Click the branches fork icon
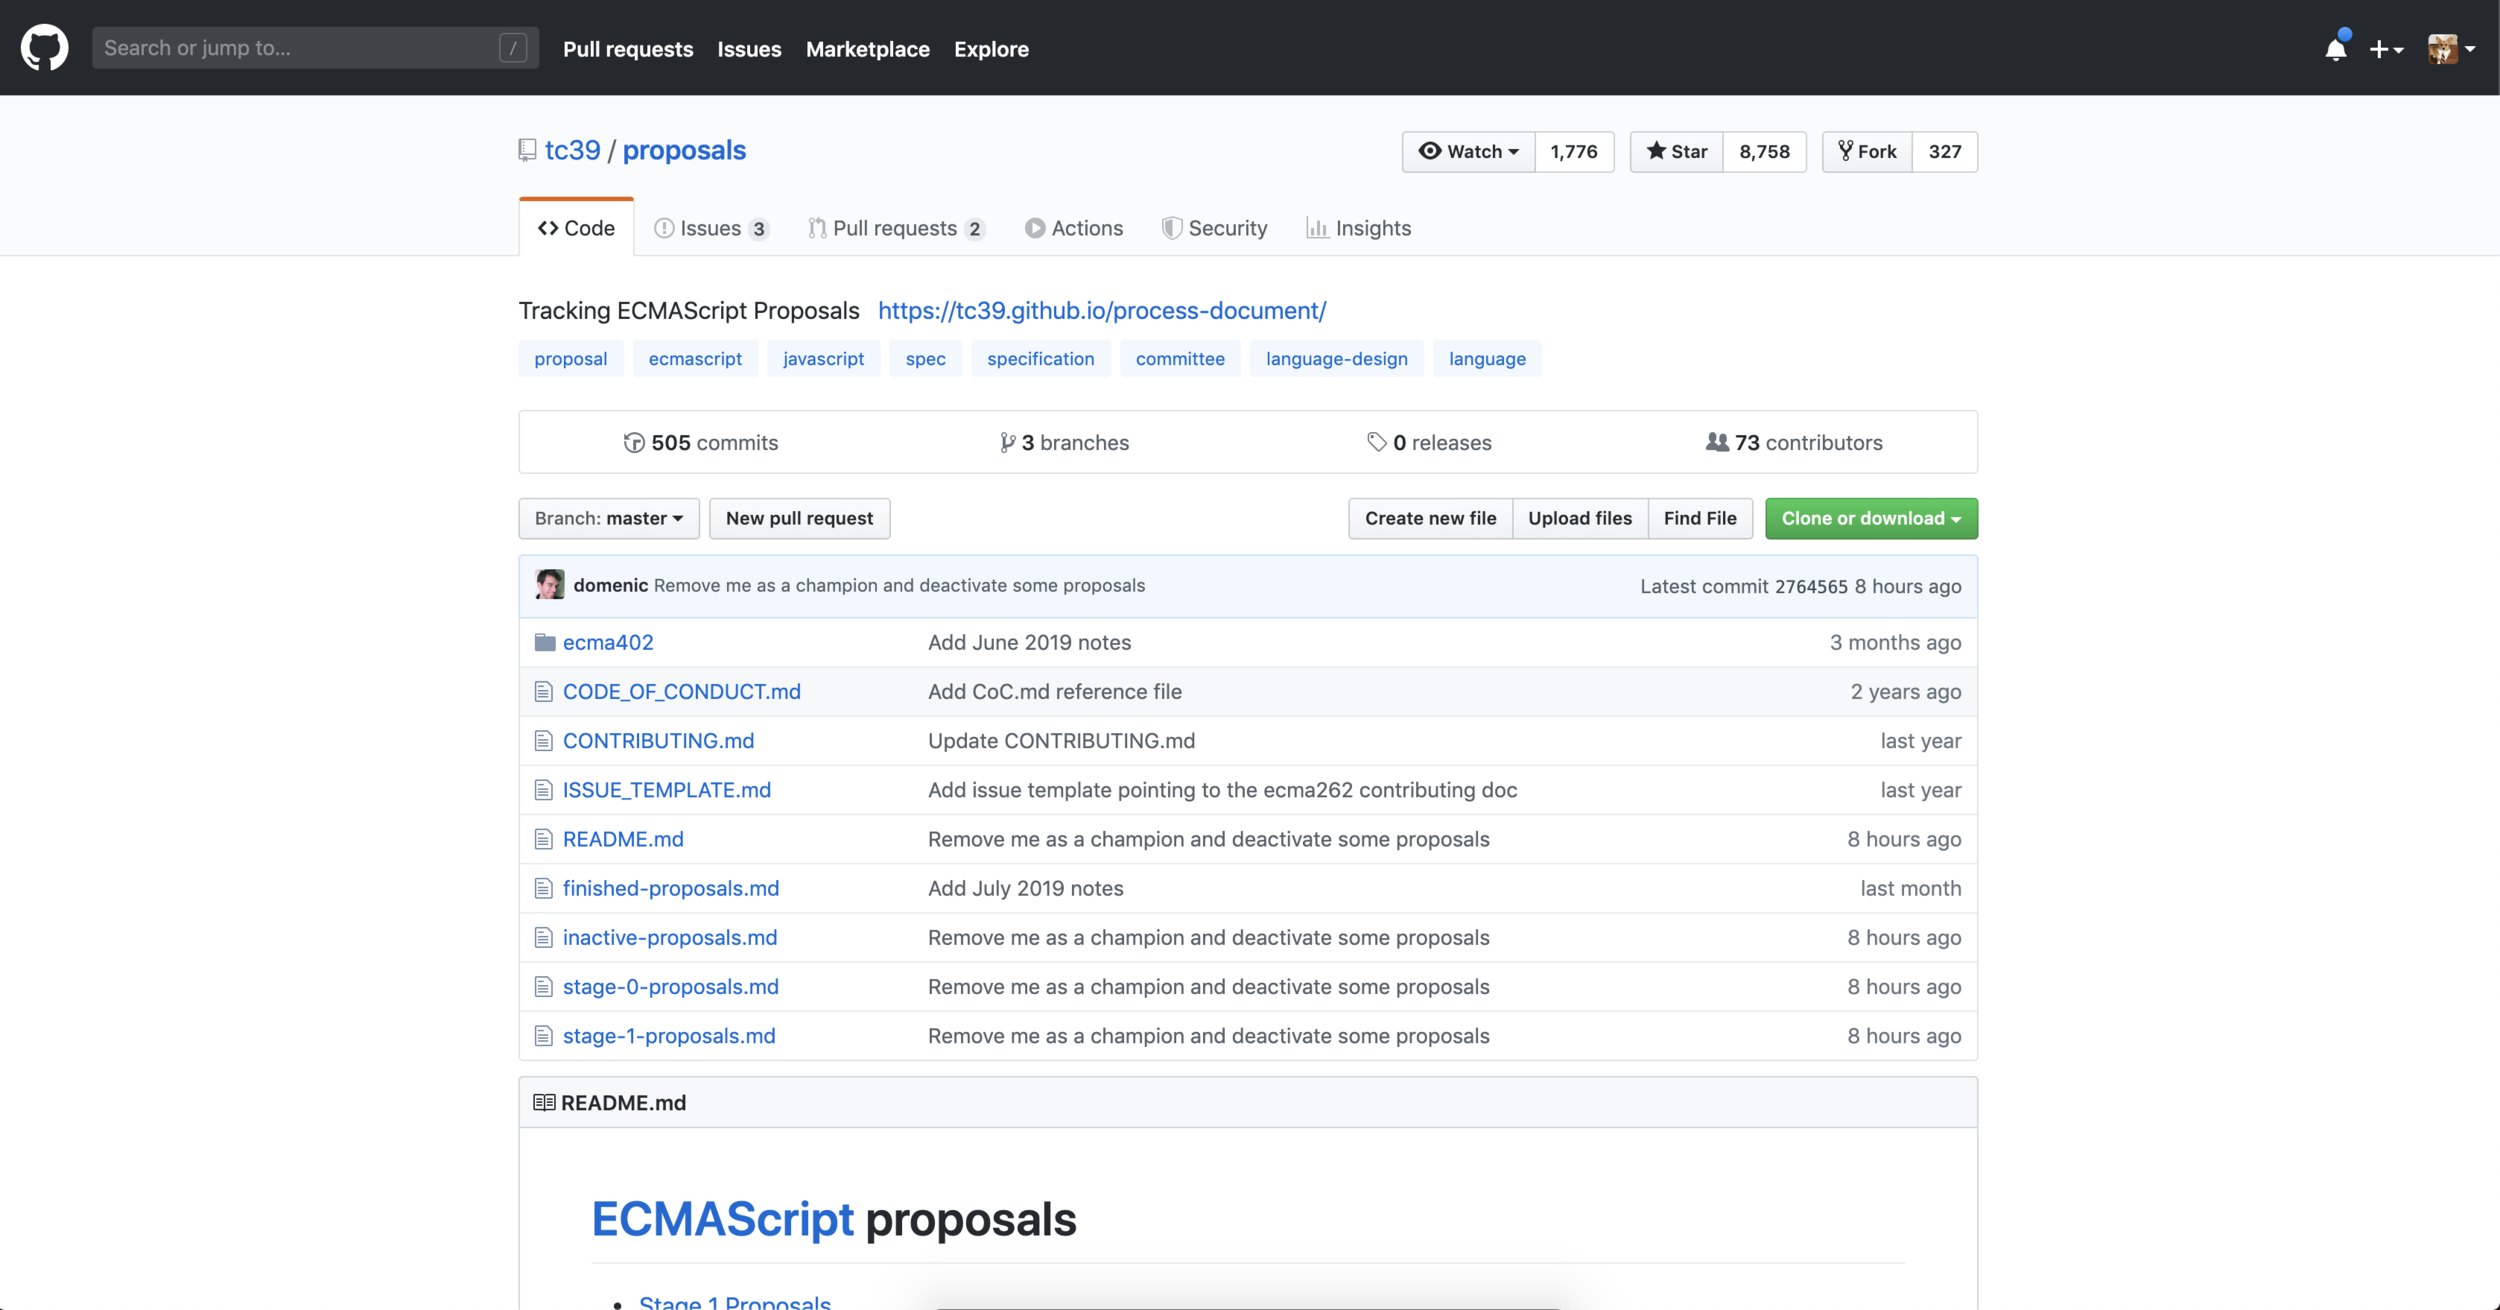The width and height of the screenshot is (2500, 1310). point(1007,442)
